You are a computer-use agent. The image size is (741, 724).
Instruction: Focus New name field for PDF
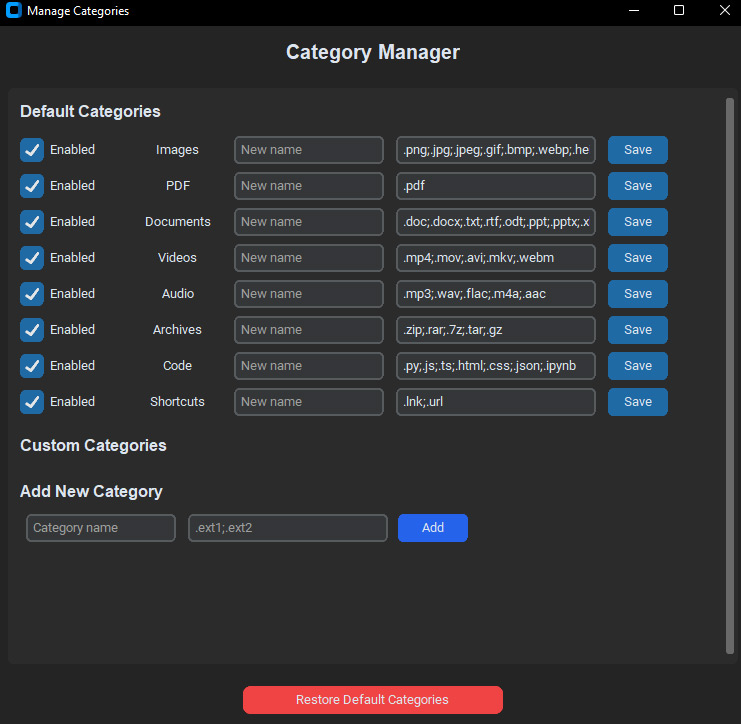pos(309,186)
